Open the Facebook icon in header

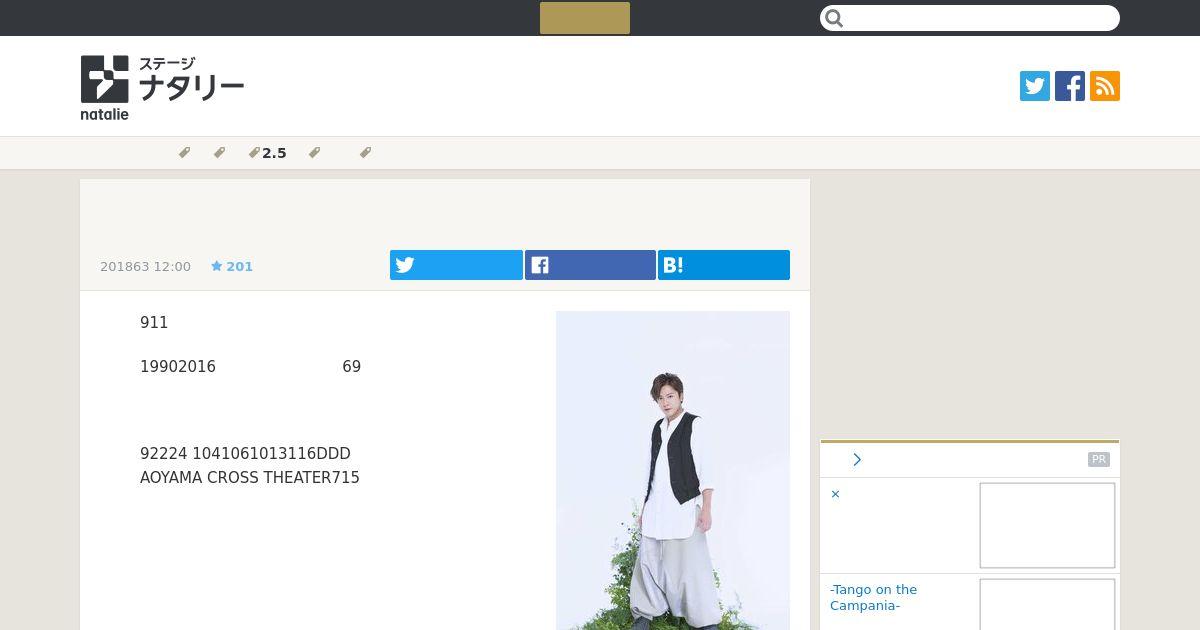1070,86
